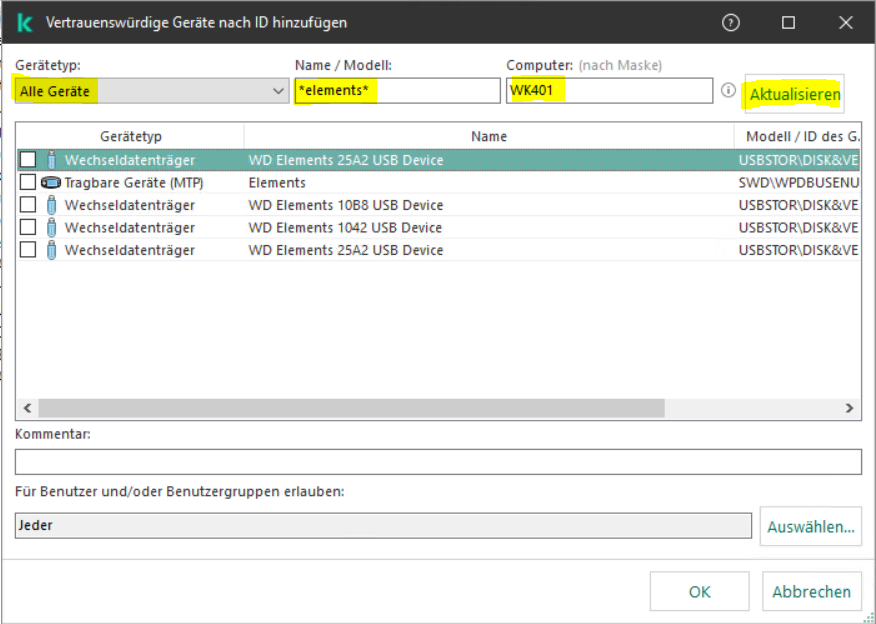The height and width of the screenshot is (624, 876).
Task: Confirm with the OK button
Action: click(700, 592)
